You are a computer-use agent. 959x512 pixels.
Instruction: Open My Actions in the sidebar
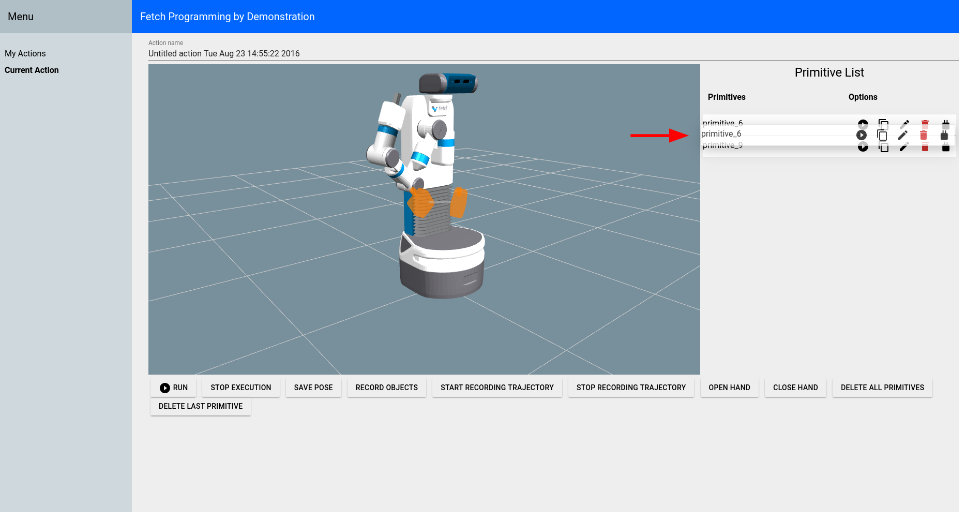click(x=25, y=54)
